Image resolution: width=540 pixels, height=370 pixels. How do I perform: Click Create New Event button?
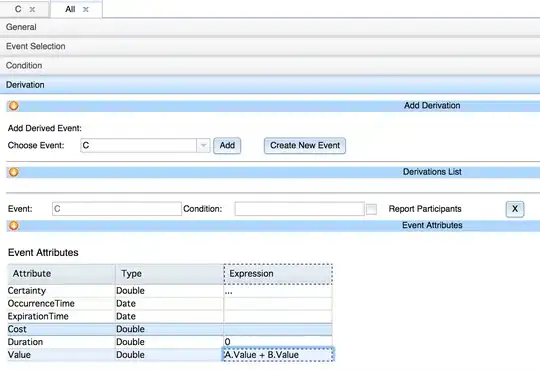point(305,145)
